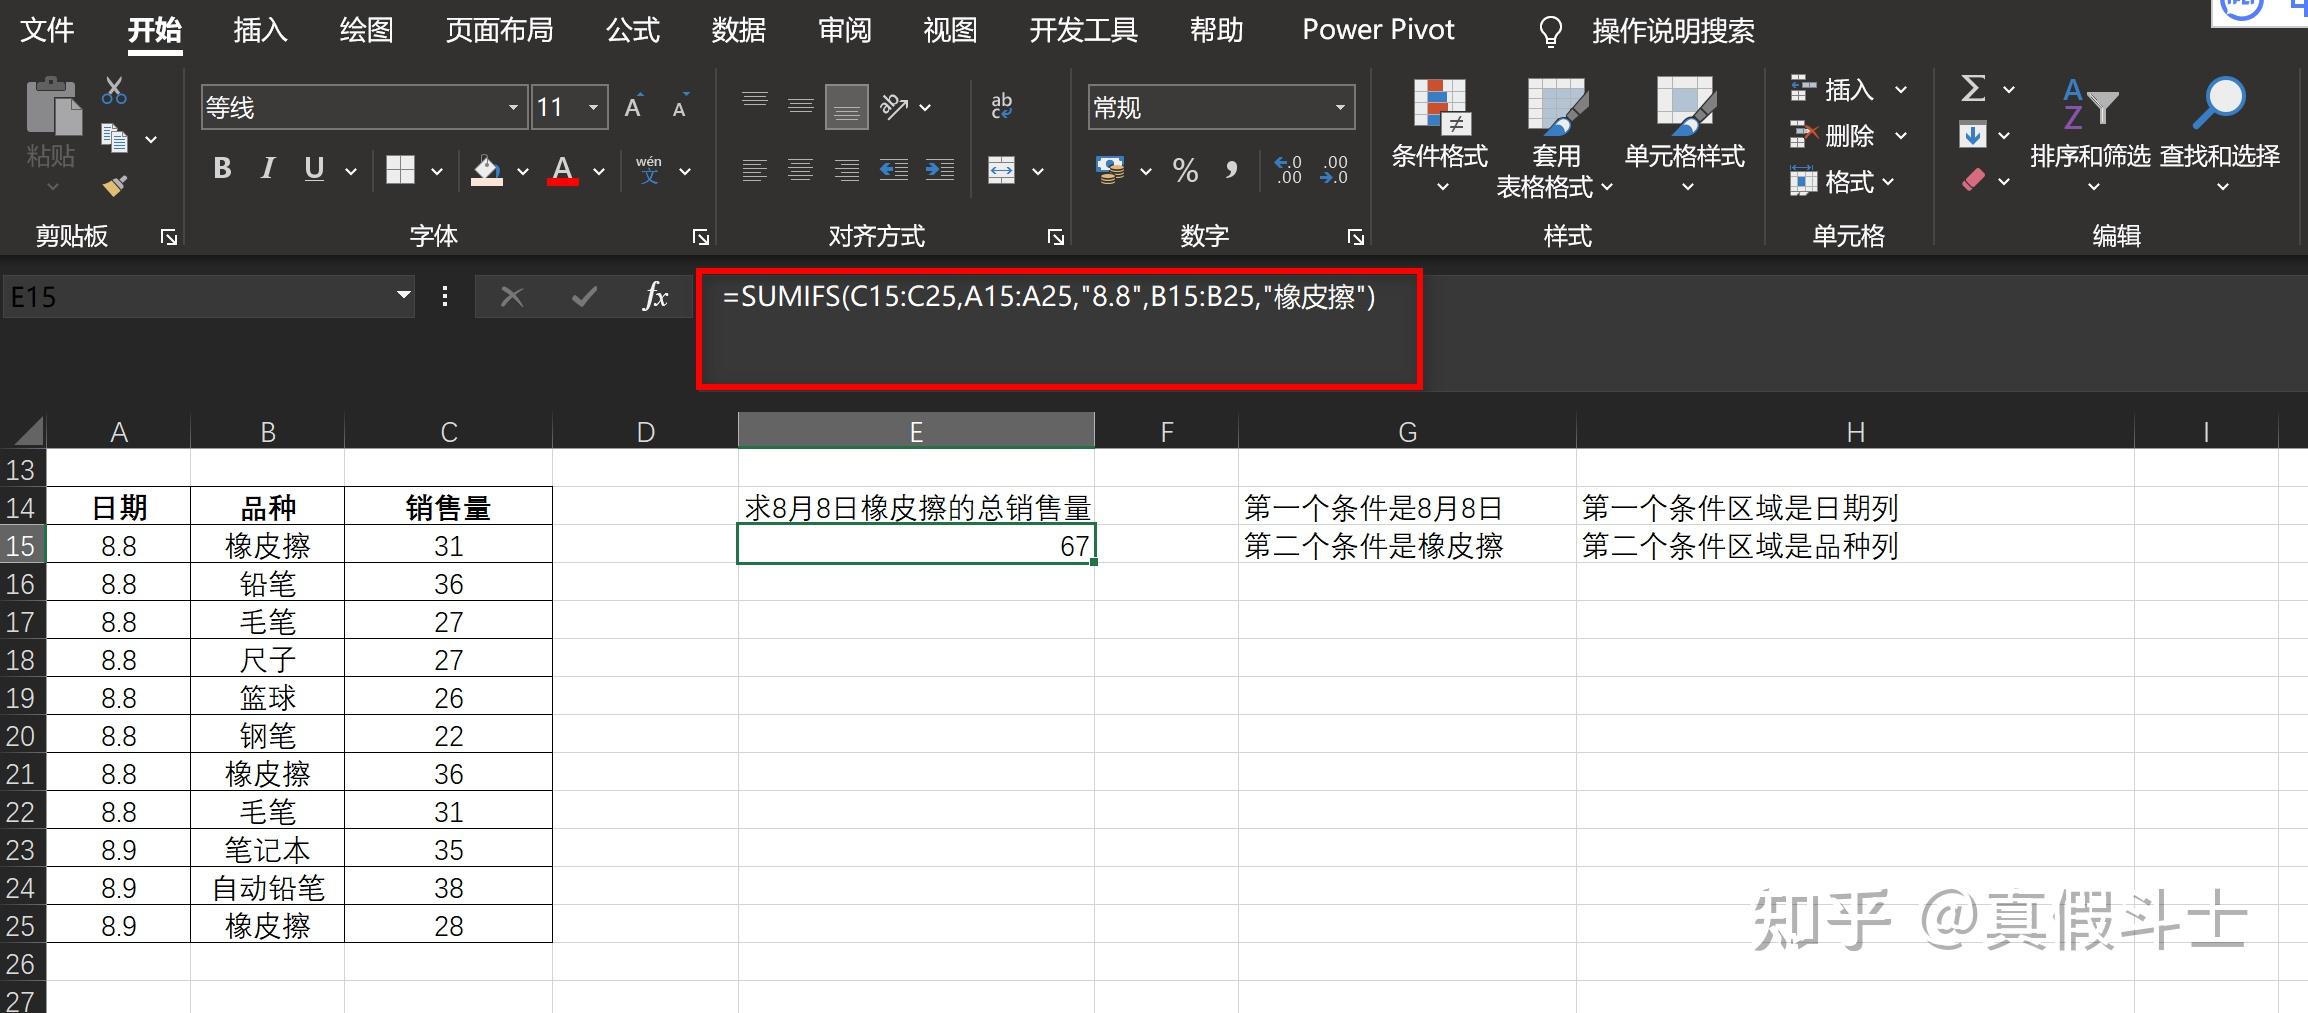
Task: Open the Power Pivot tab
Action: (x=1378, y=30)
